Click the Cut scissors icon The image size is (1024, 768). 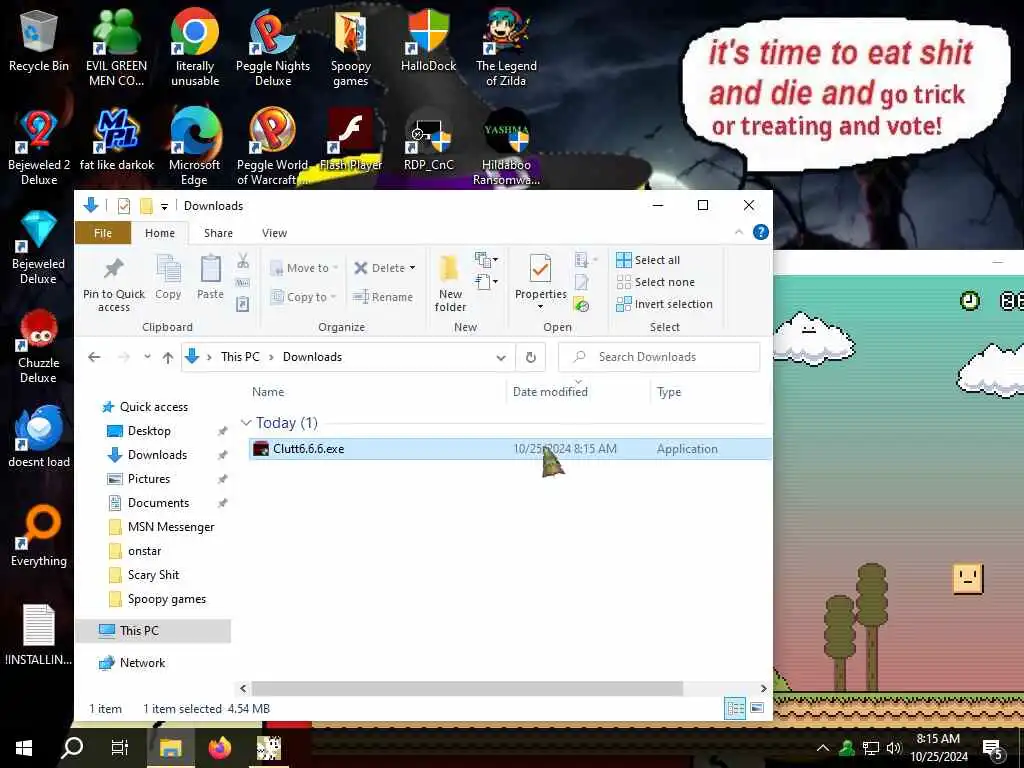(x=243, y=261)
